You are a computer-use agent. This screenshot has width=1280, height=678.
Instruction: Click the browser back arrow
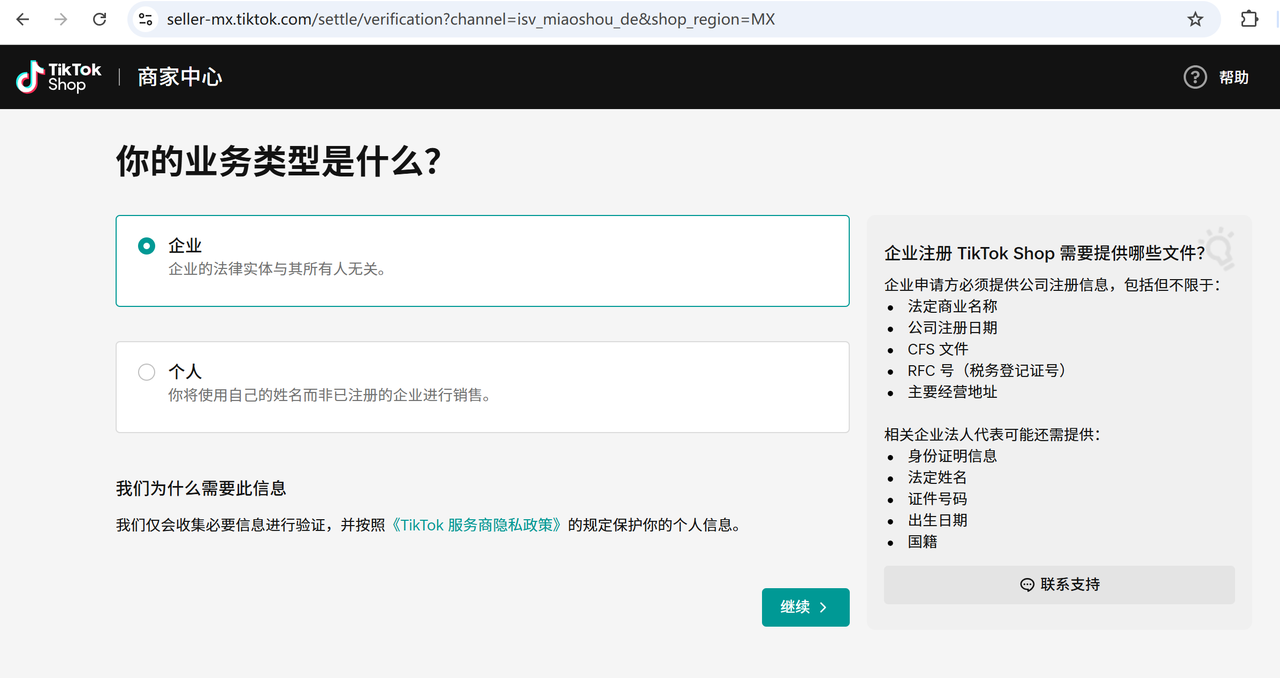[x=22, y=19]
